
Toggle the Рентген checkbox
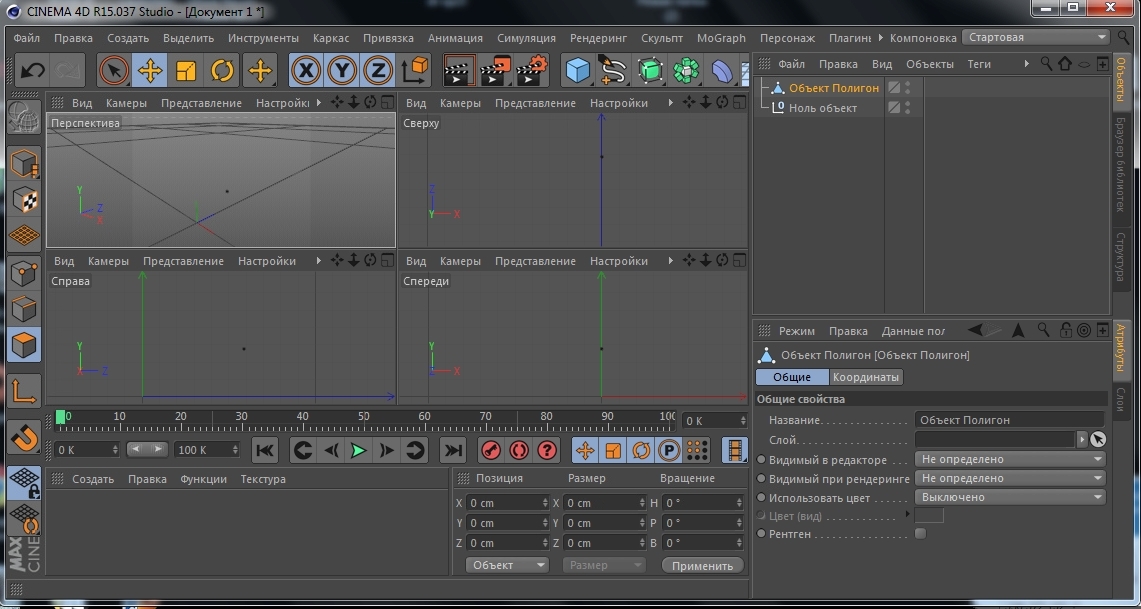pos(921,533)
